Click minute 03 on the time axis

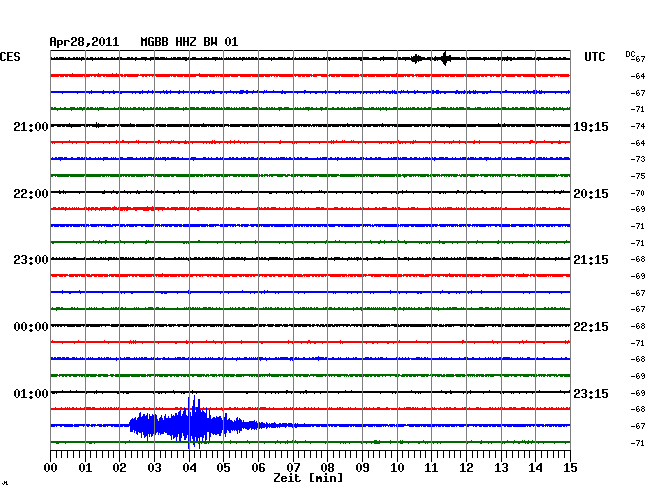[155, 468]
